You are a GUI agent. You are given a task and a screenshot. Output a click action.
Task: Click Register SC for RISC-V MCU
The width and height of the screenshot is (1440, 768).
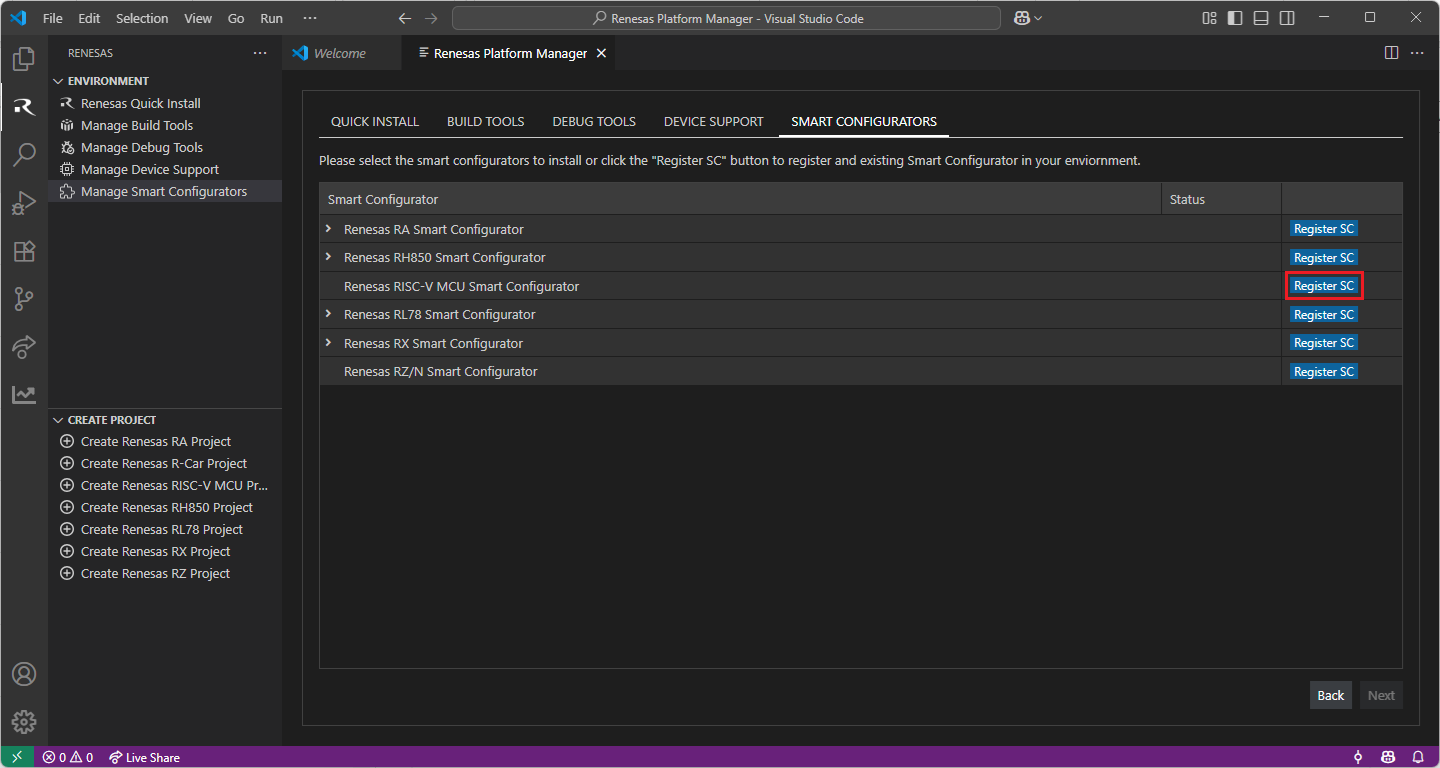click(1323, 286)
